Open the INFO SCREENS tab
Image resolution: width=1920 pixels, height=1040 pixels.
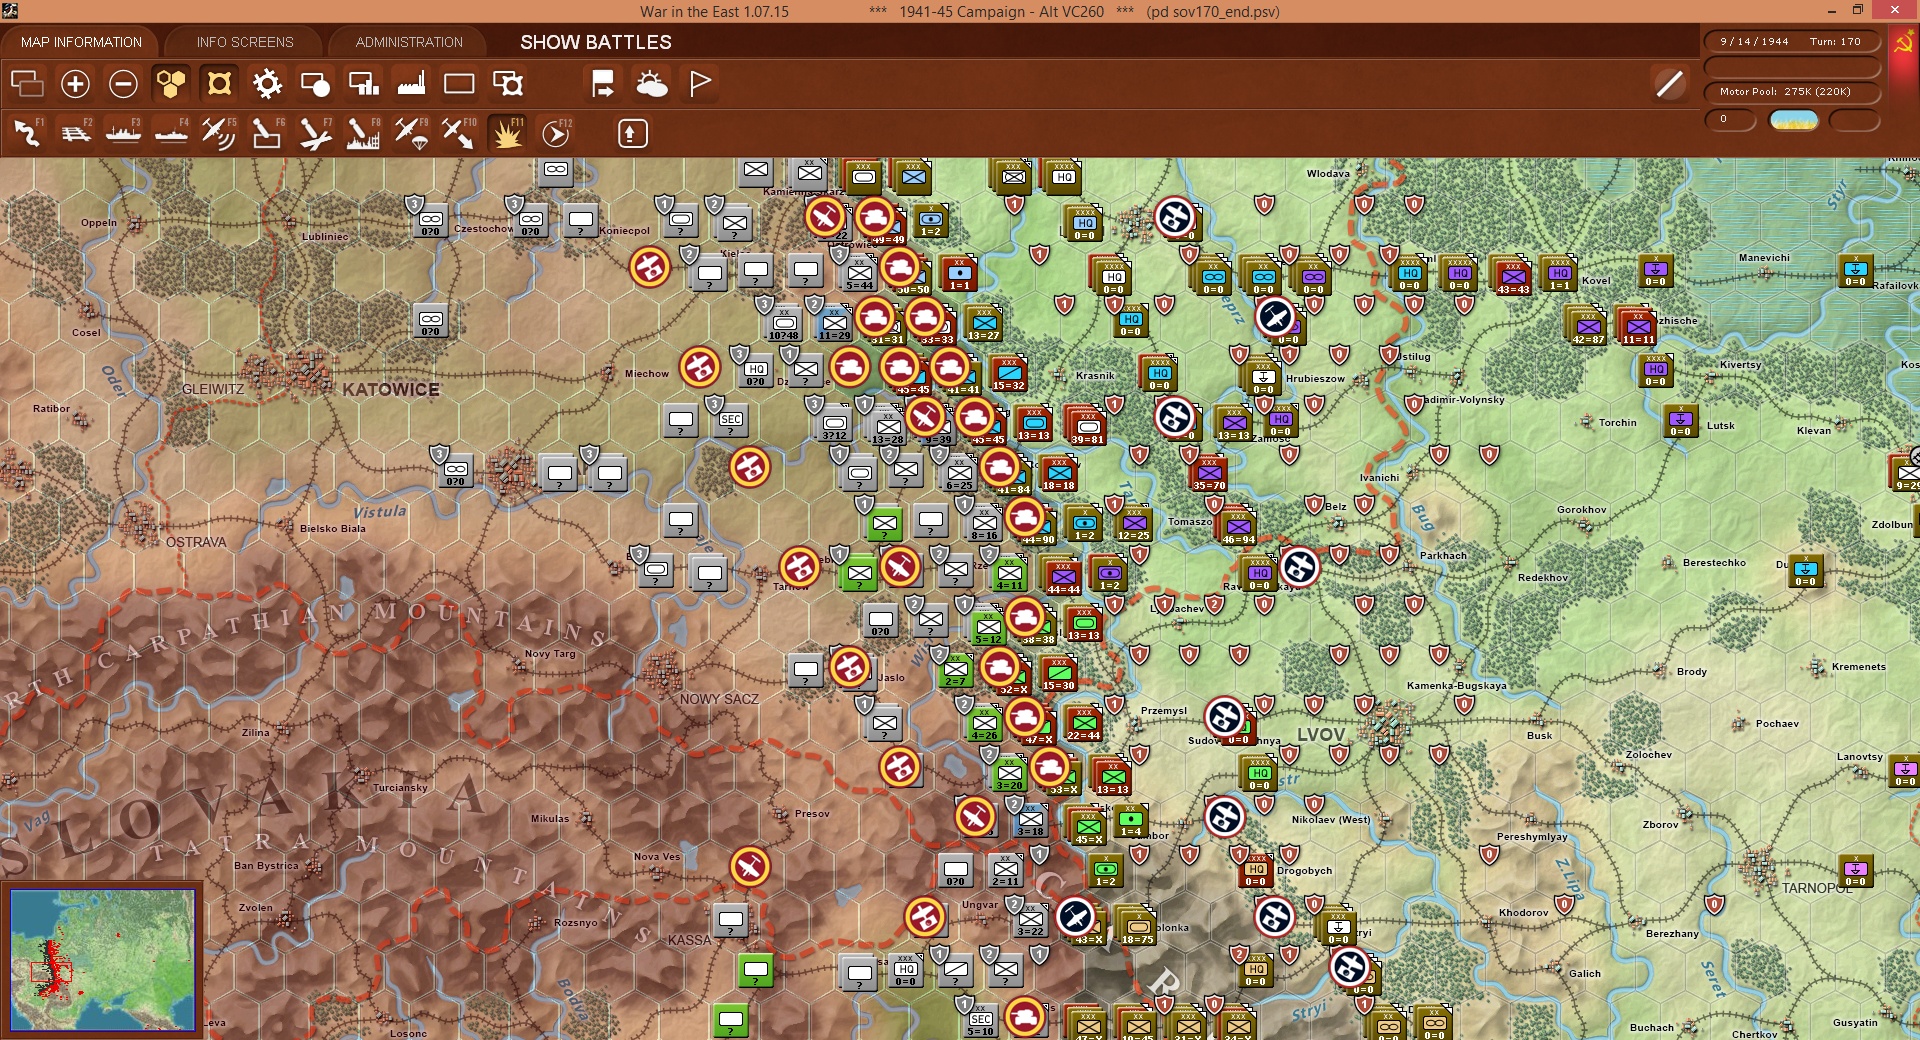pos(245,42)
